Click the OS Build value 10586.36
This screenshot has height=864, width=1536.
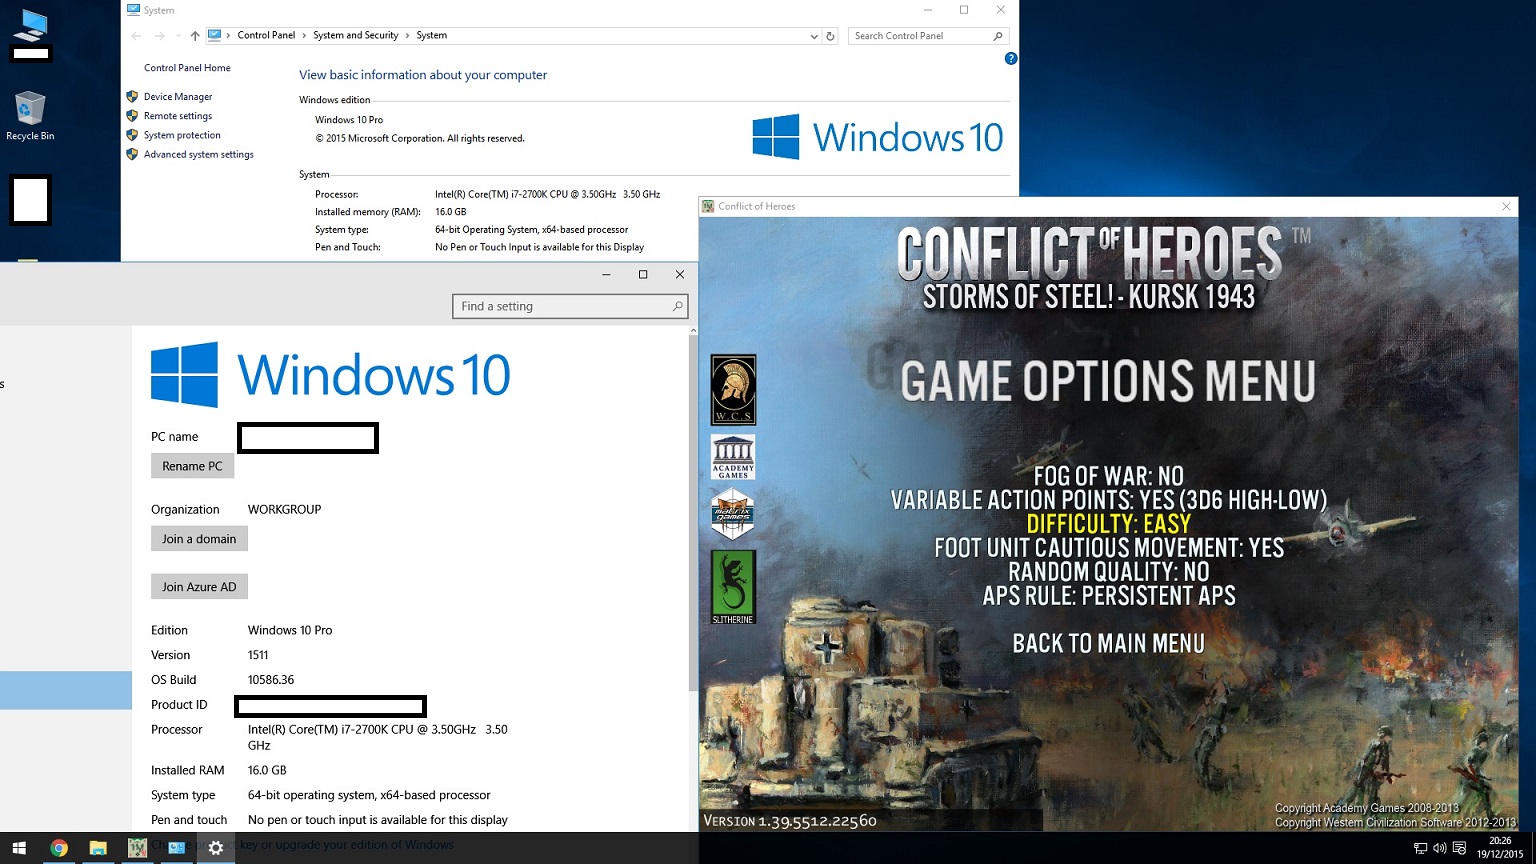(x=271, y=680)
